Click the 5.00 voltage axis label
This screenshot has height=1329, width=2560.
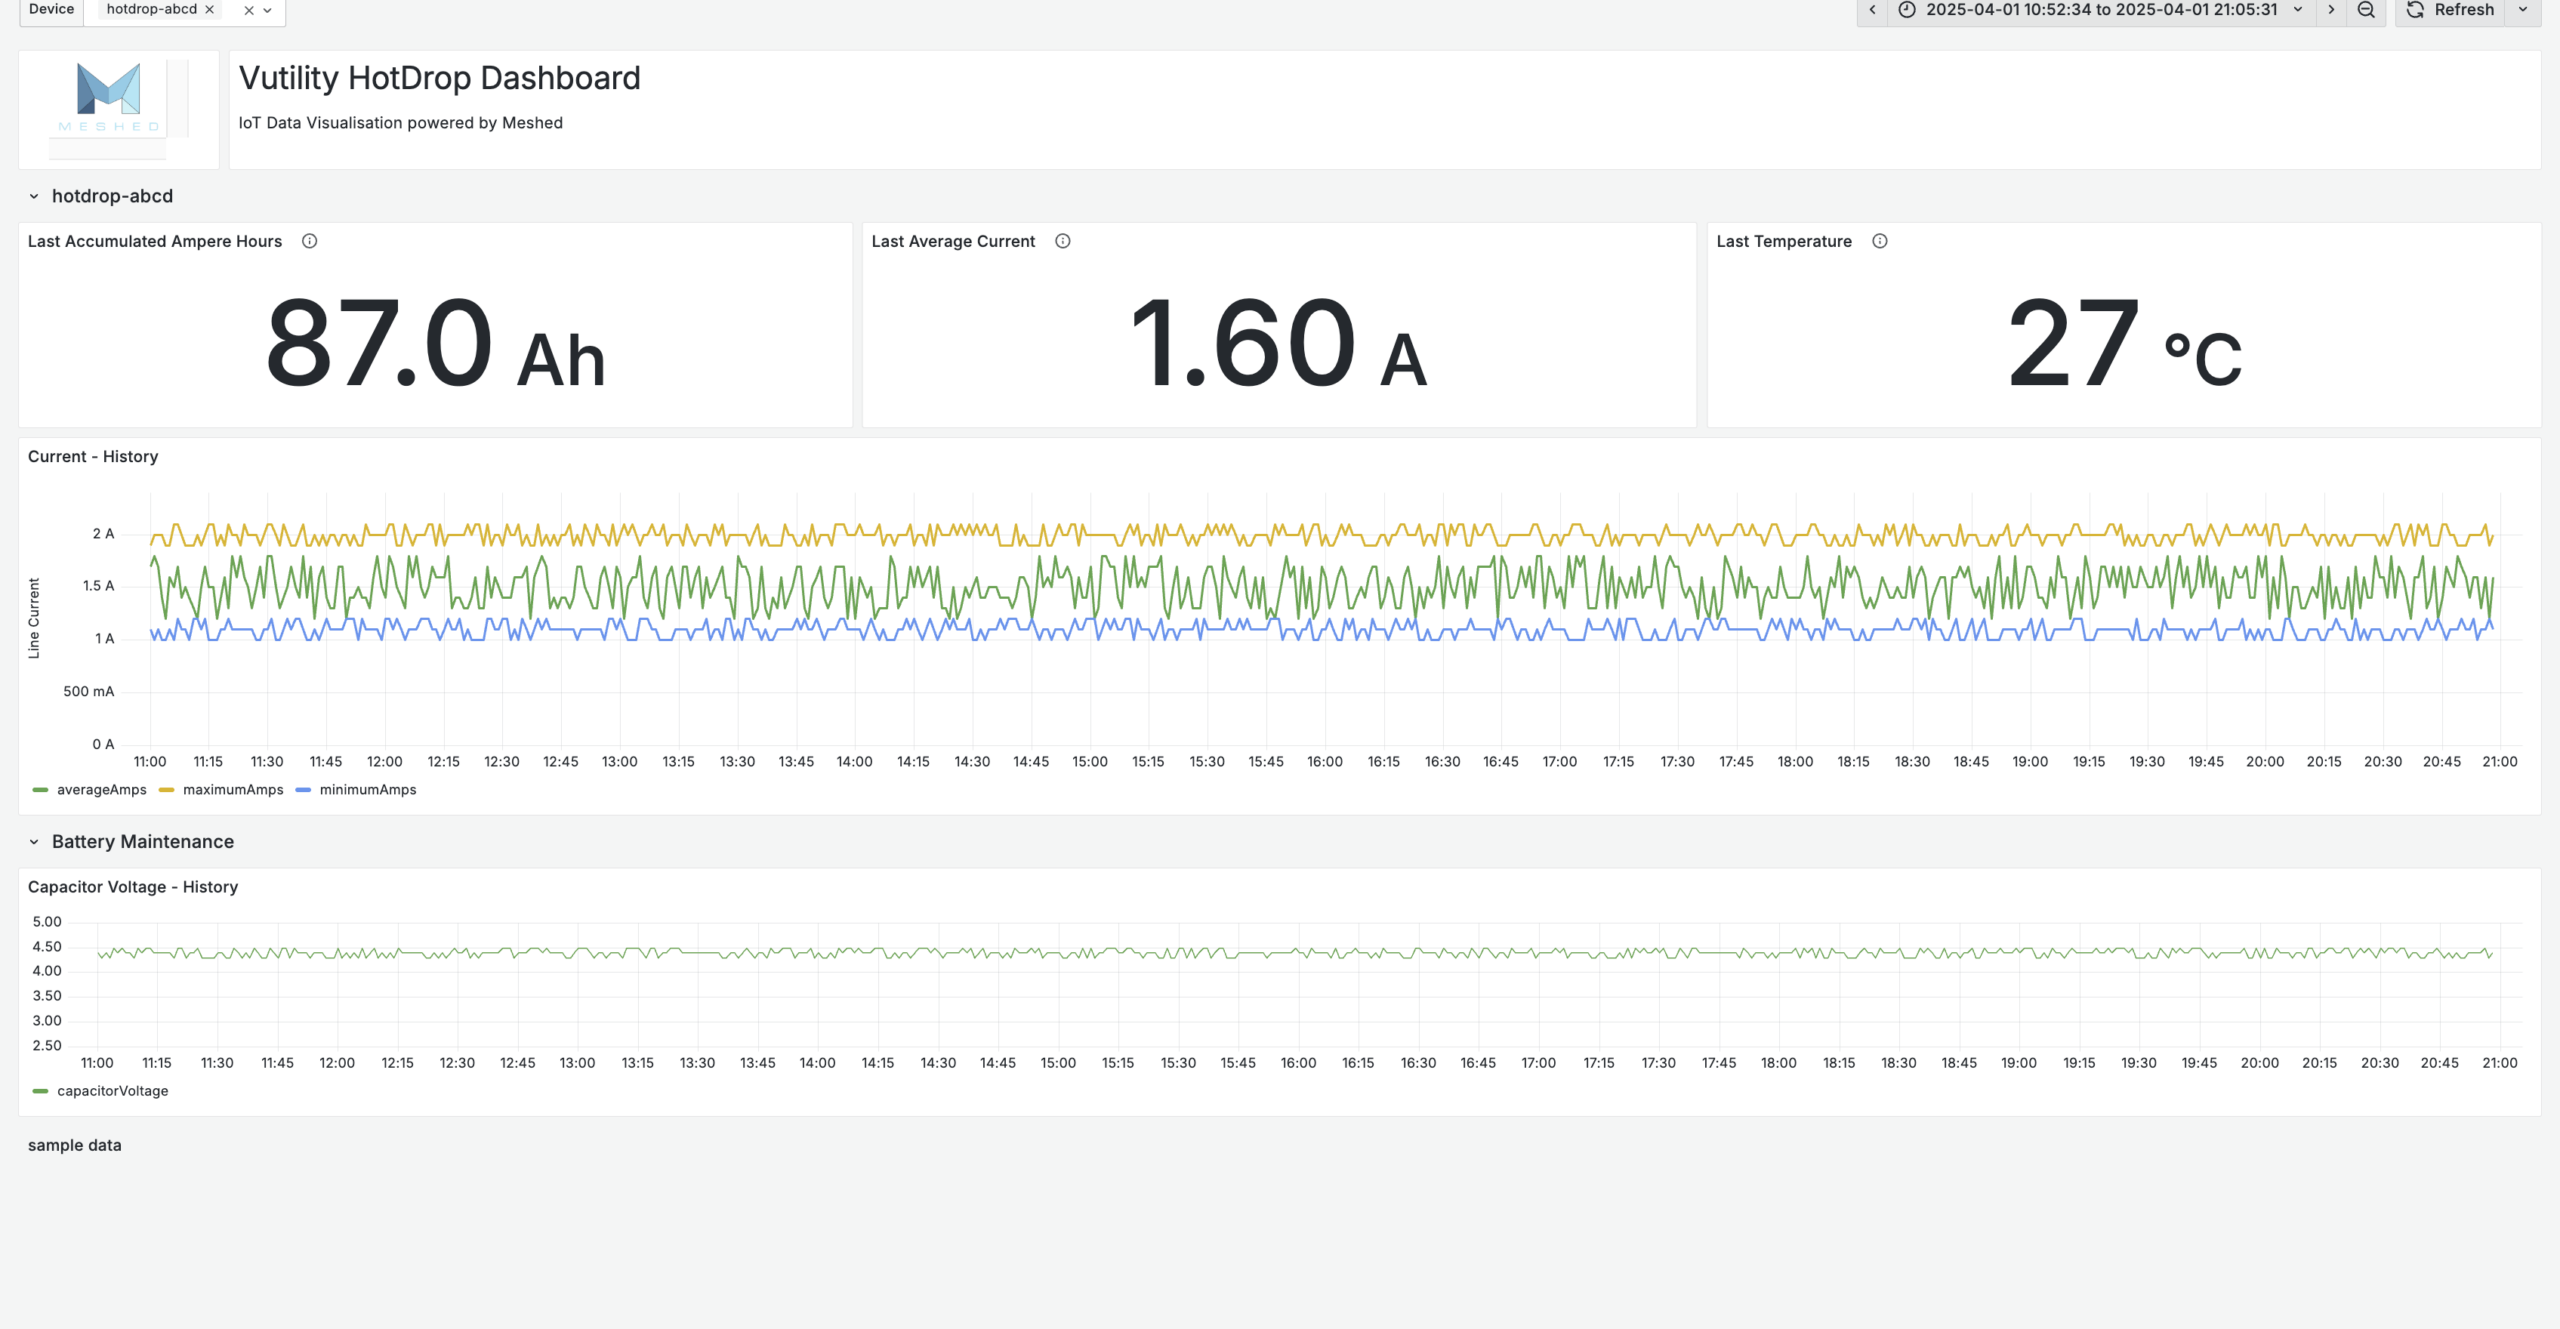pyautogui.click(x=47, y=922)
